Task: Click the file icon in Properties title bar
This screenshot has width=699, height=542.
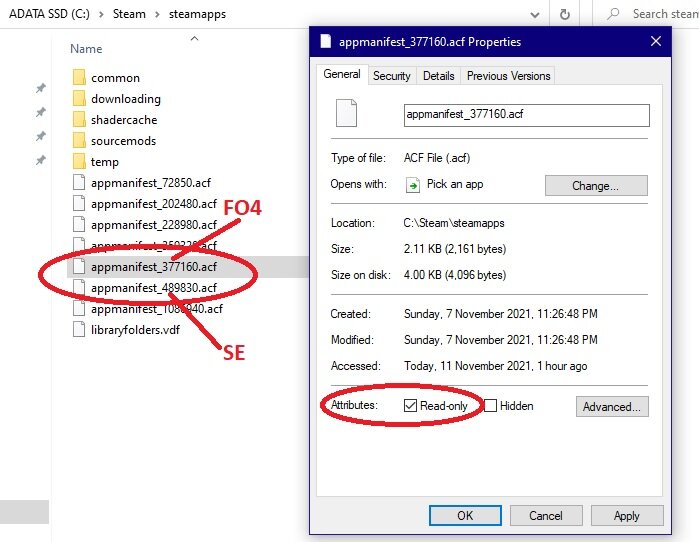Action: 326,41
